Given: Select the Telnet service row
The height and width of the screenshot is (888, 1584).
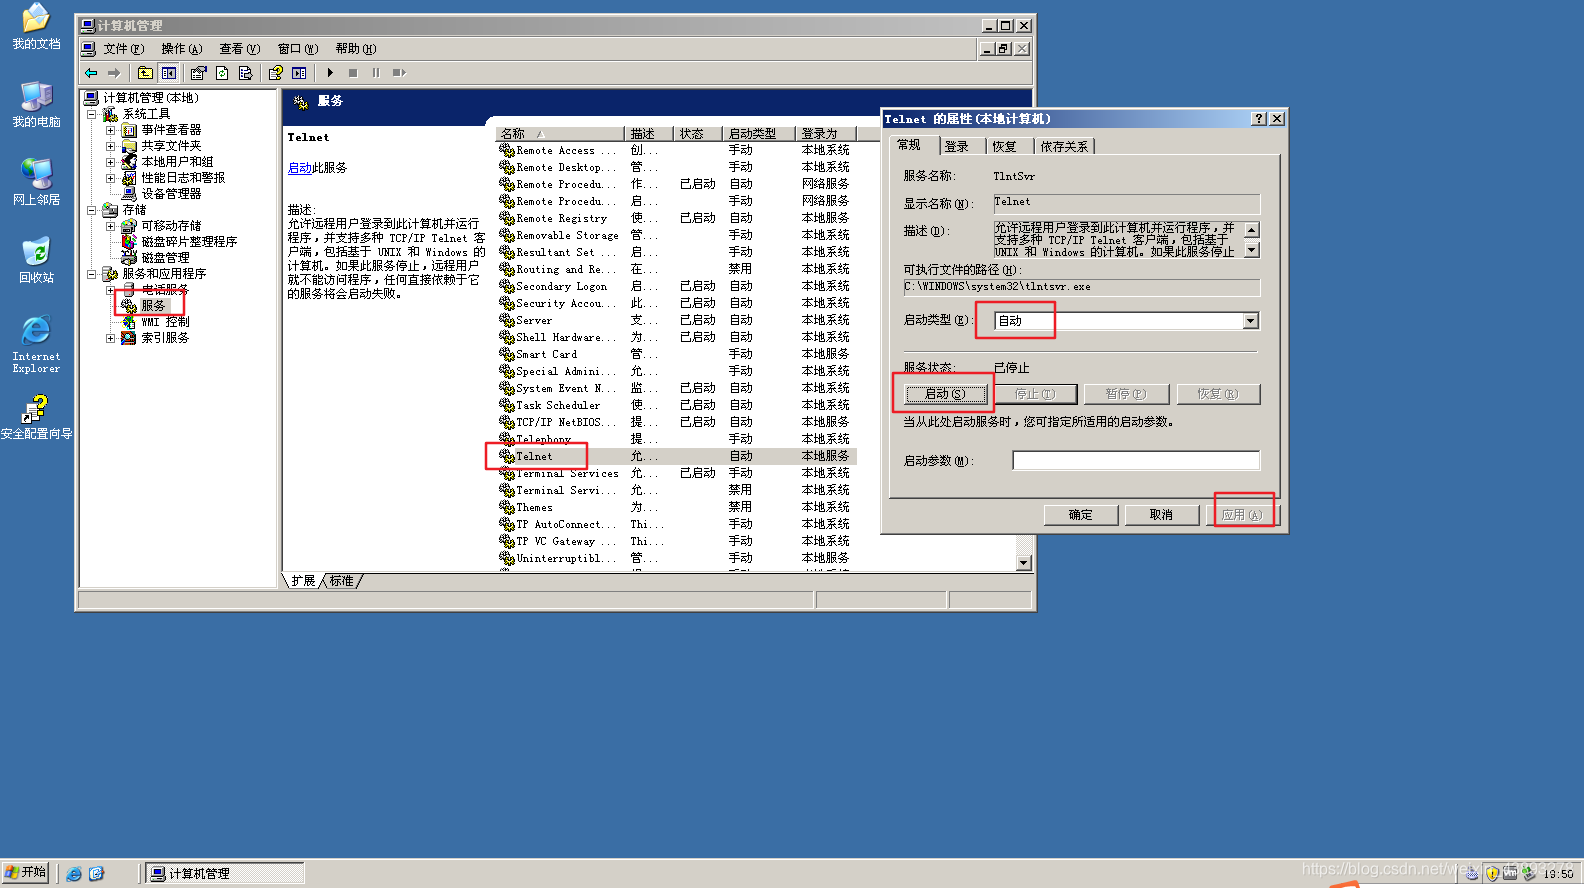Looking at the screenshot, I should point(677,456).
